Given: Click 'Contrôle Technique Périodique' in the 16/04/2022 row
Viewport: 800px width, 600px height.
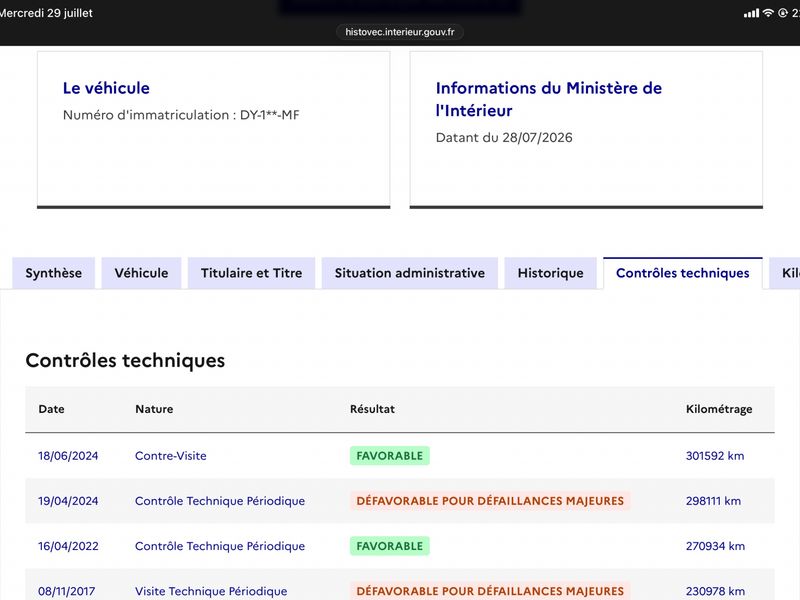Looking at the screenshot, I should click(x=220, y=546).
